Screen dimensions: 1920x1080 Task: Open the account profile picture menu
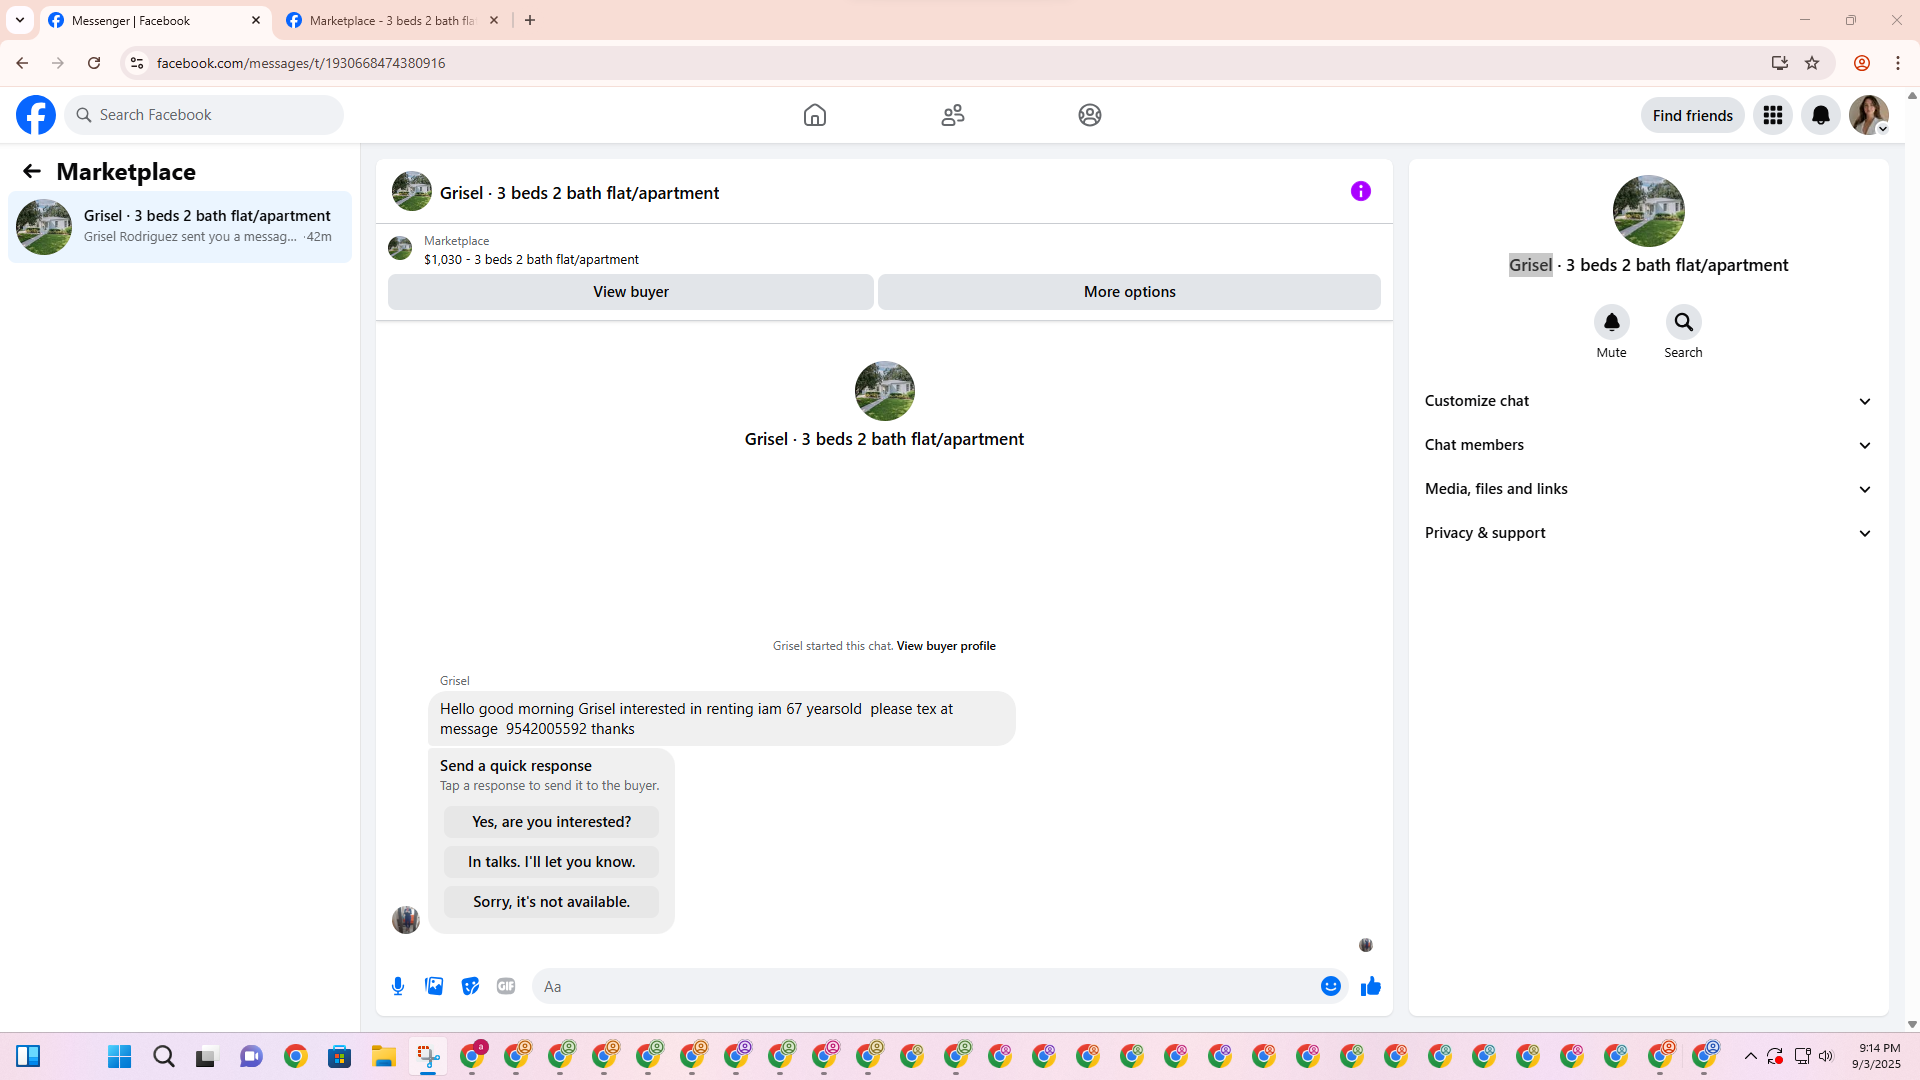coord(1869,115)
